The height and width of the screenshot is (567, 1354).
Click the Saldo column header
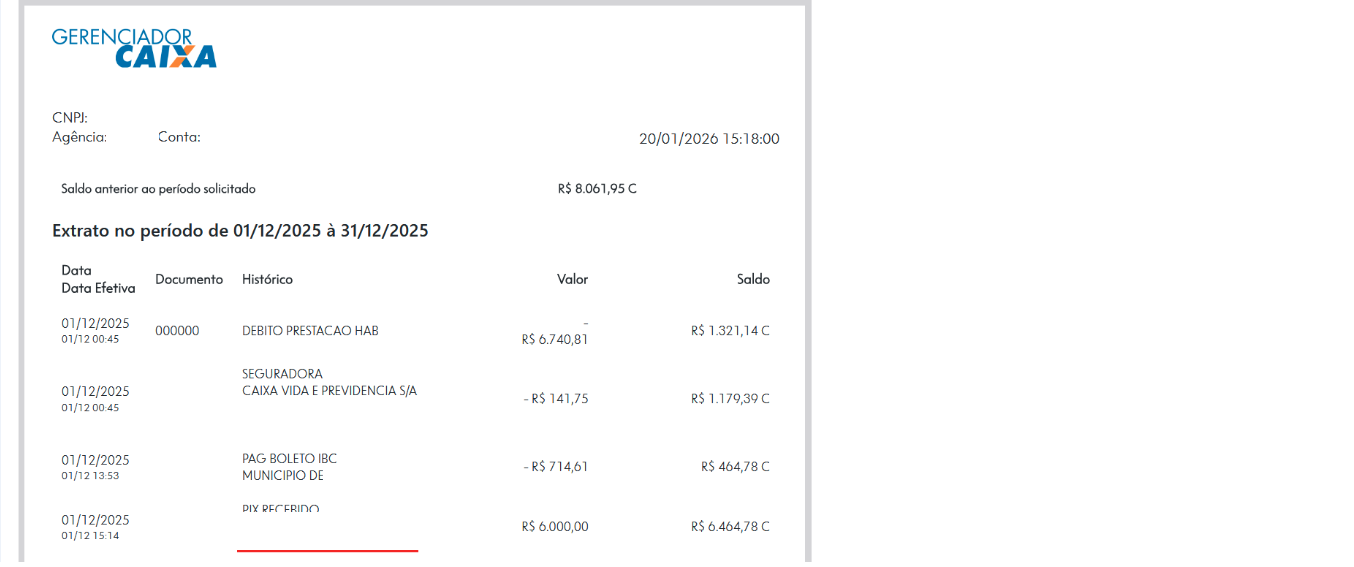coord(753,279)
